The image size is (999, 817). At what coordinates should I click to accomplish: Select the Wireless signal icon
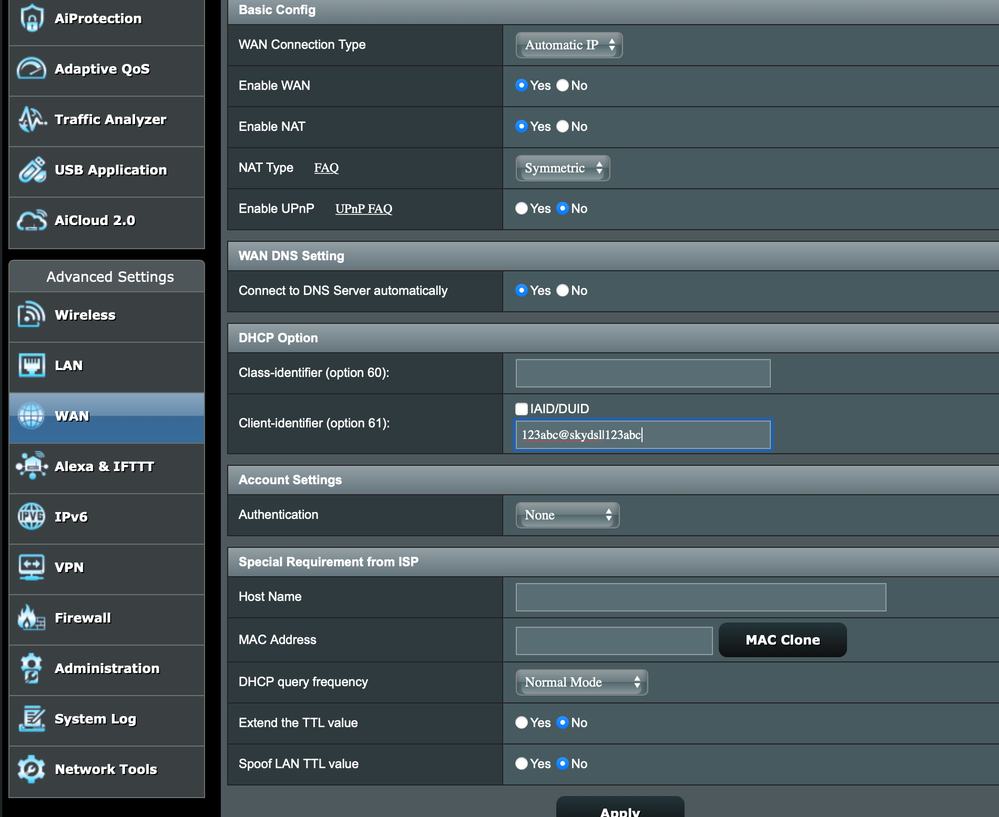click(x=32, y=315)
